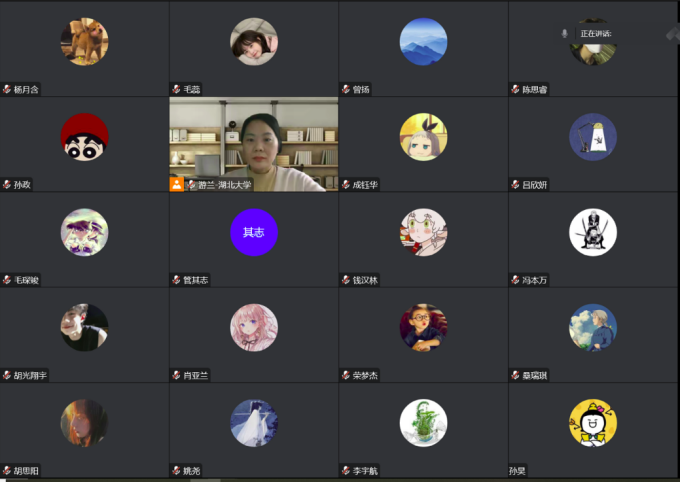
Task: Click the muted mic icon next to 钱汉林
Action: pyautogui.click(x=346, y=280)
